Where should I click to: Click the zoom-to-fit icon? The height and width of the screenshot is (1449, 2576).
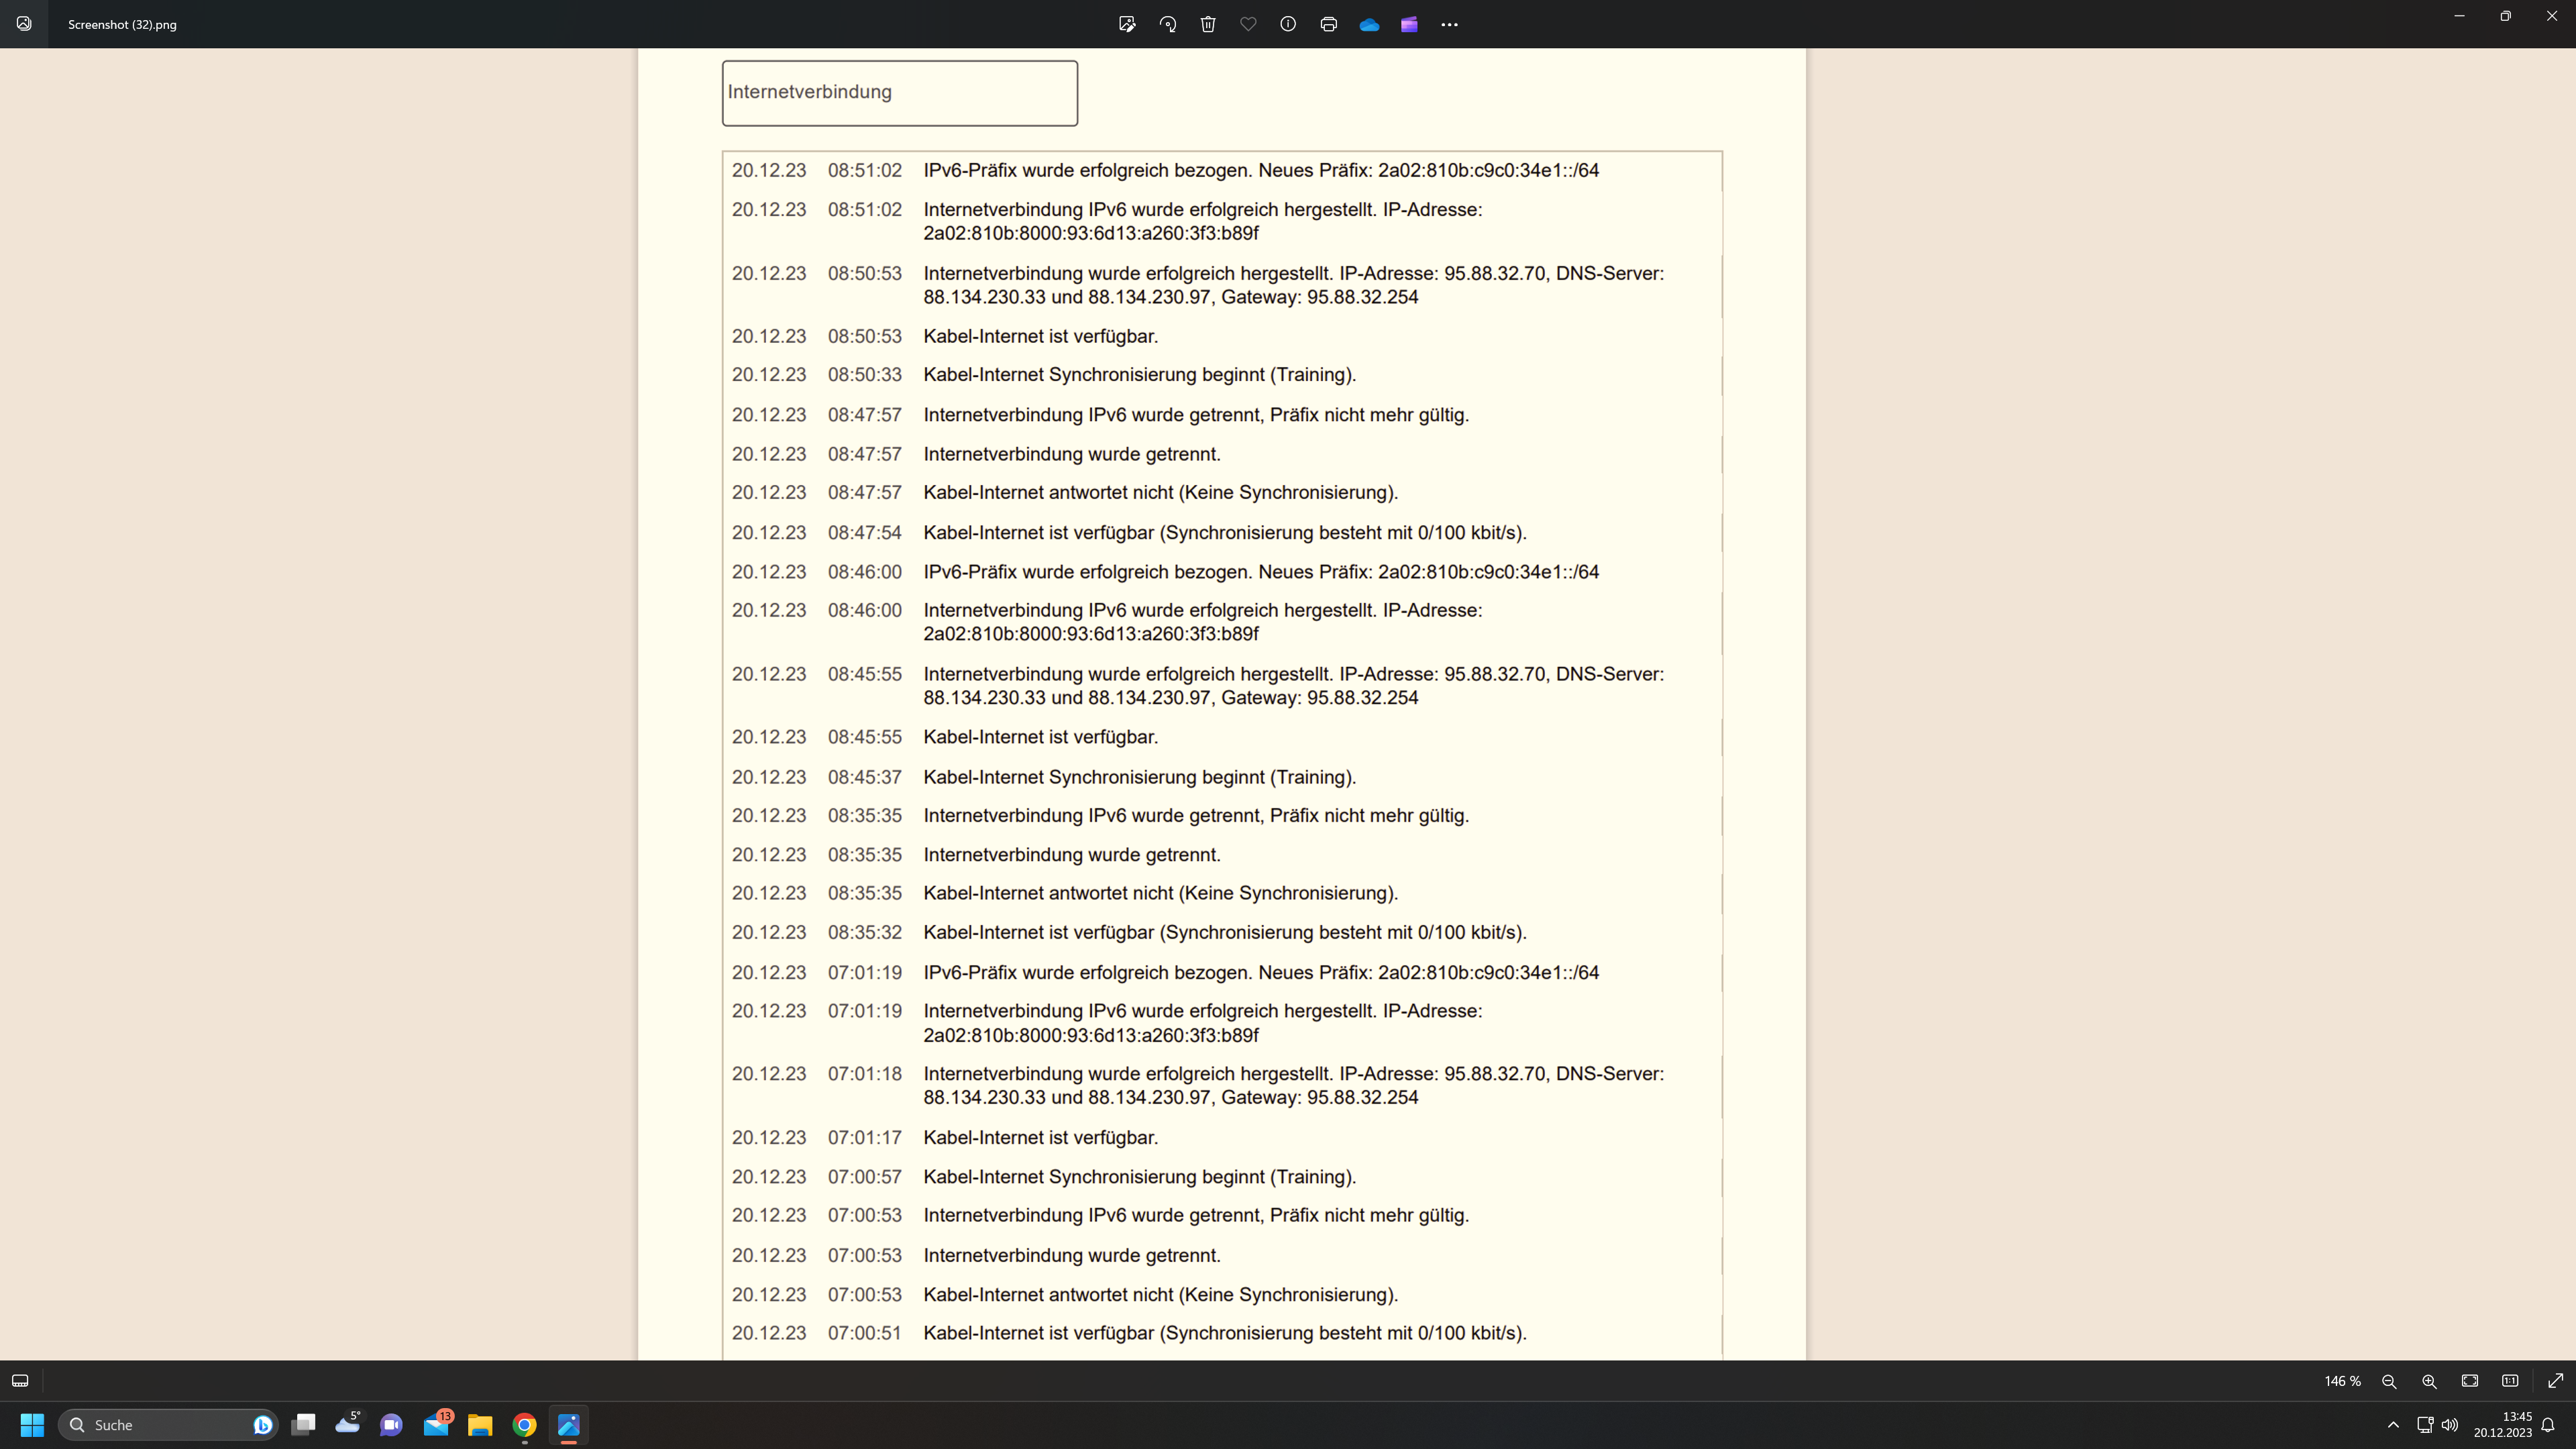tap(2470, 1381)
